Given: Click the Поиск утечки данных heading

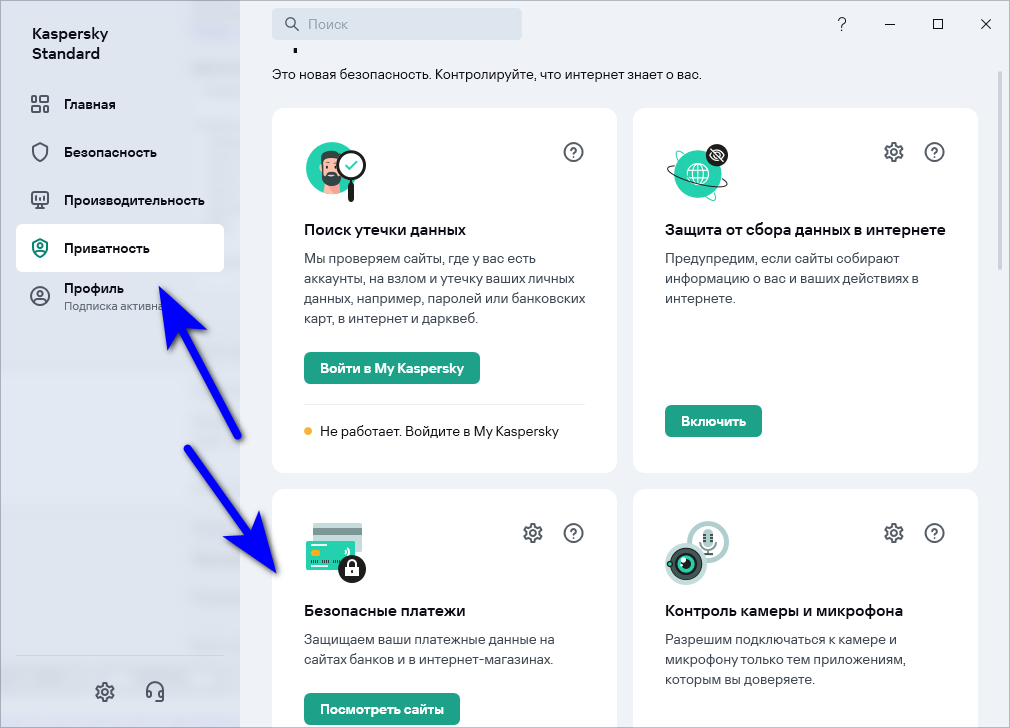Looking at the screenshot, I should [x=385, y=230].
